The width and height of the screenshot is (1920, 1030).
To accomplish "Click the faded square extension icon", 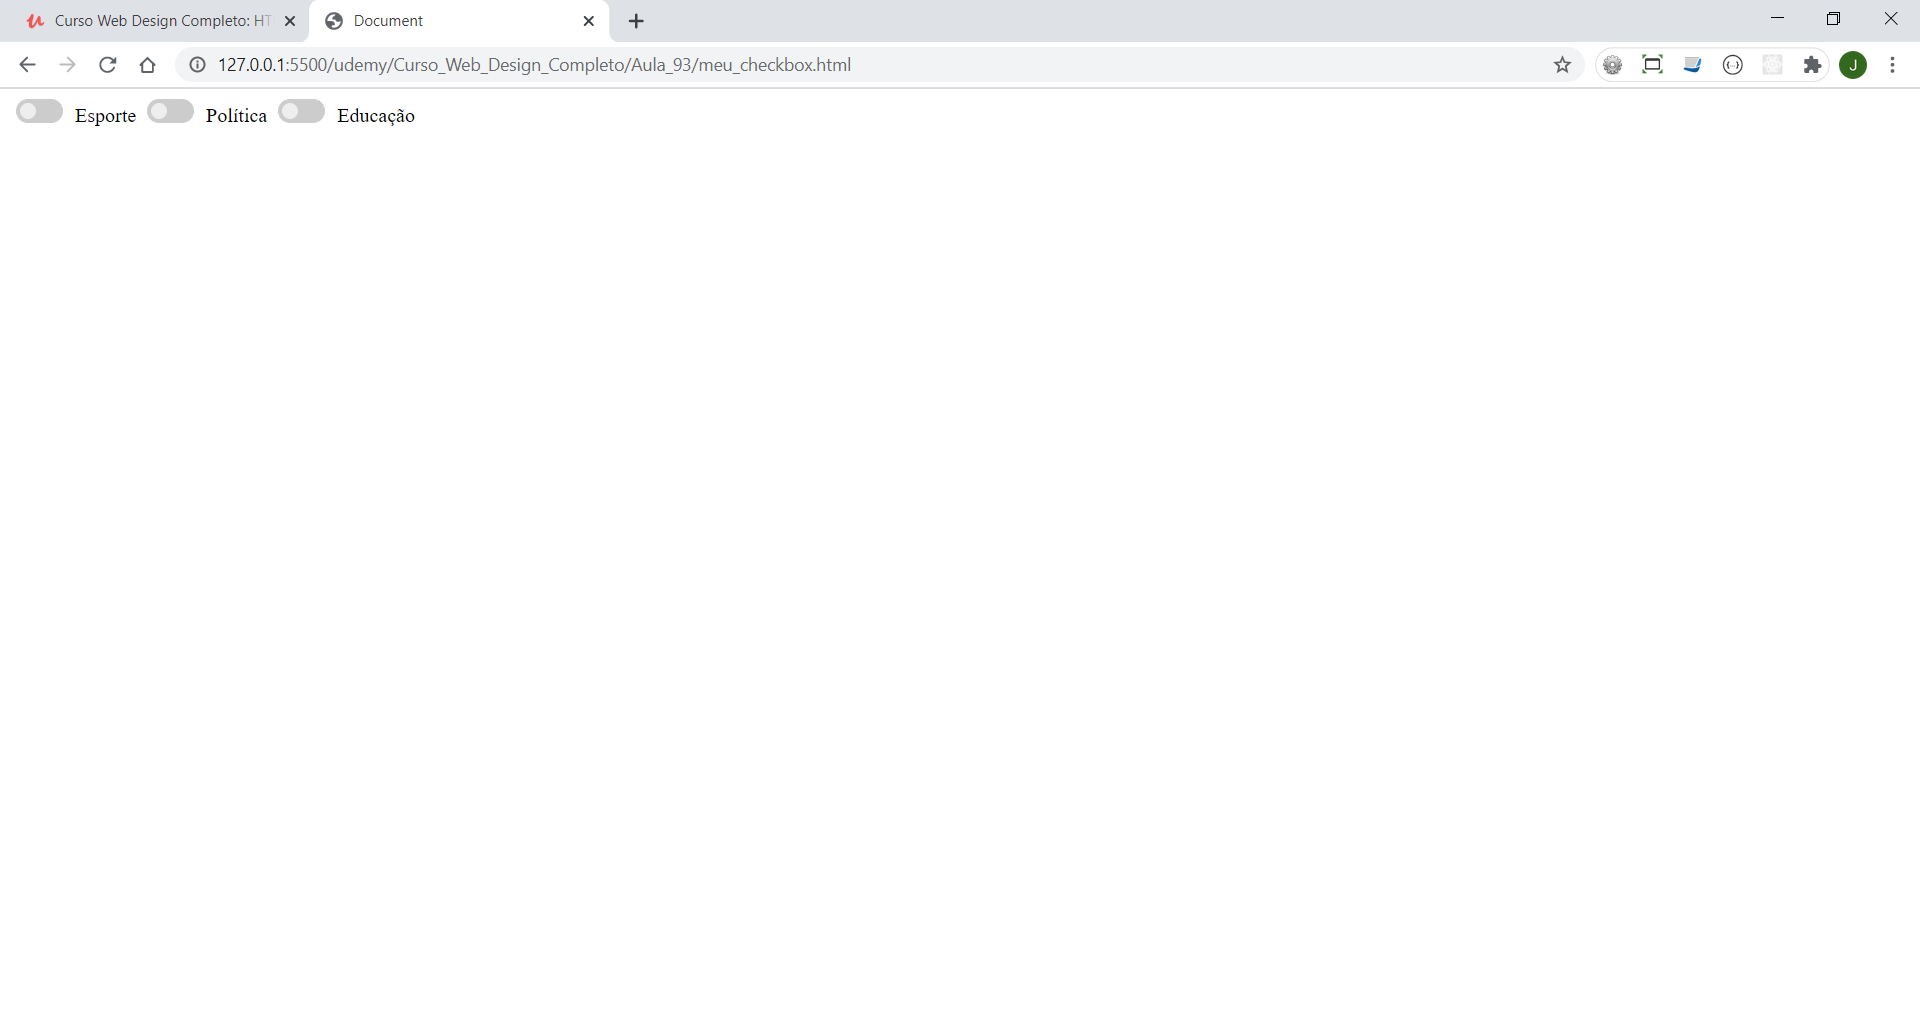I will [1772, 65].
